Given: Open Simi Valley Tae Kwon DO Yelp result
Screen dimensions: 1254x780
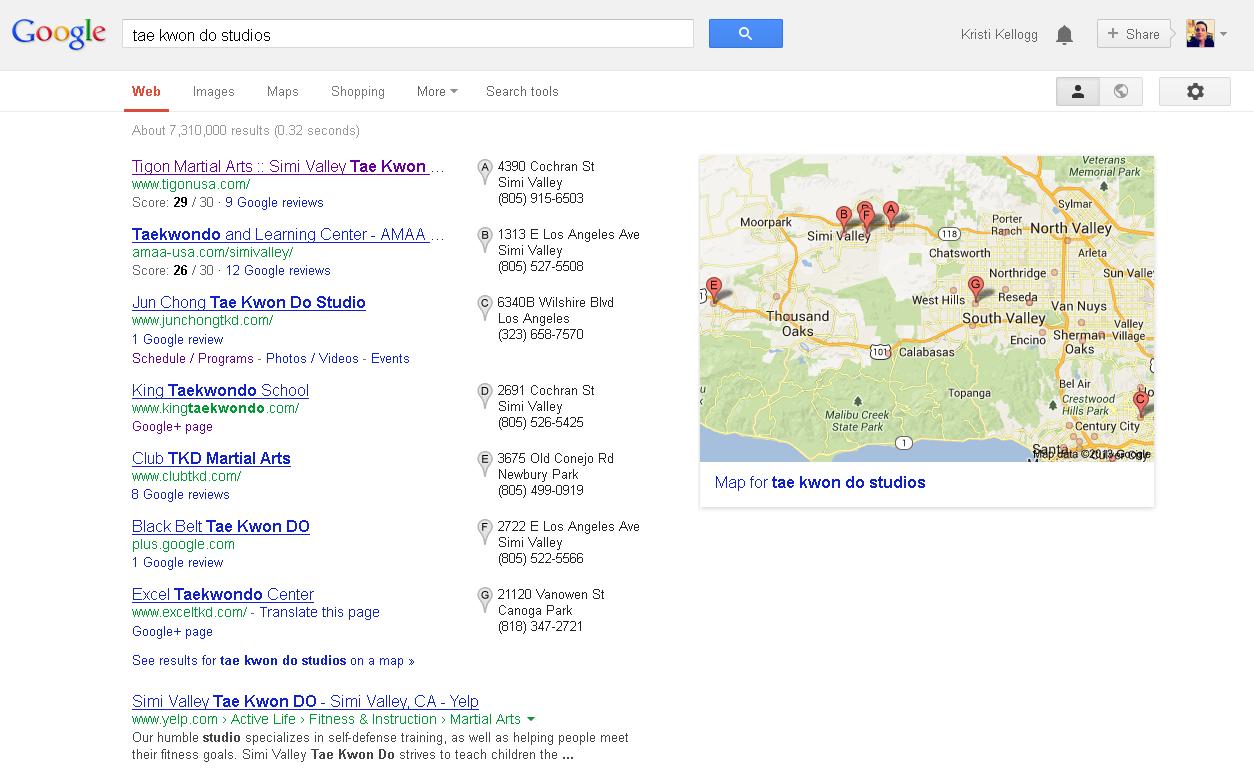Looking at the screenshot, I should (305, 701).
